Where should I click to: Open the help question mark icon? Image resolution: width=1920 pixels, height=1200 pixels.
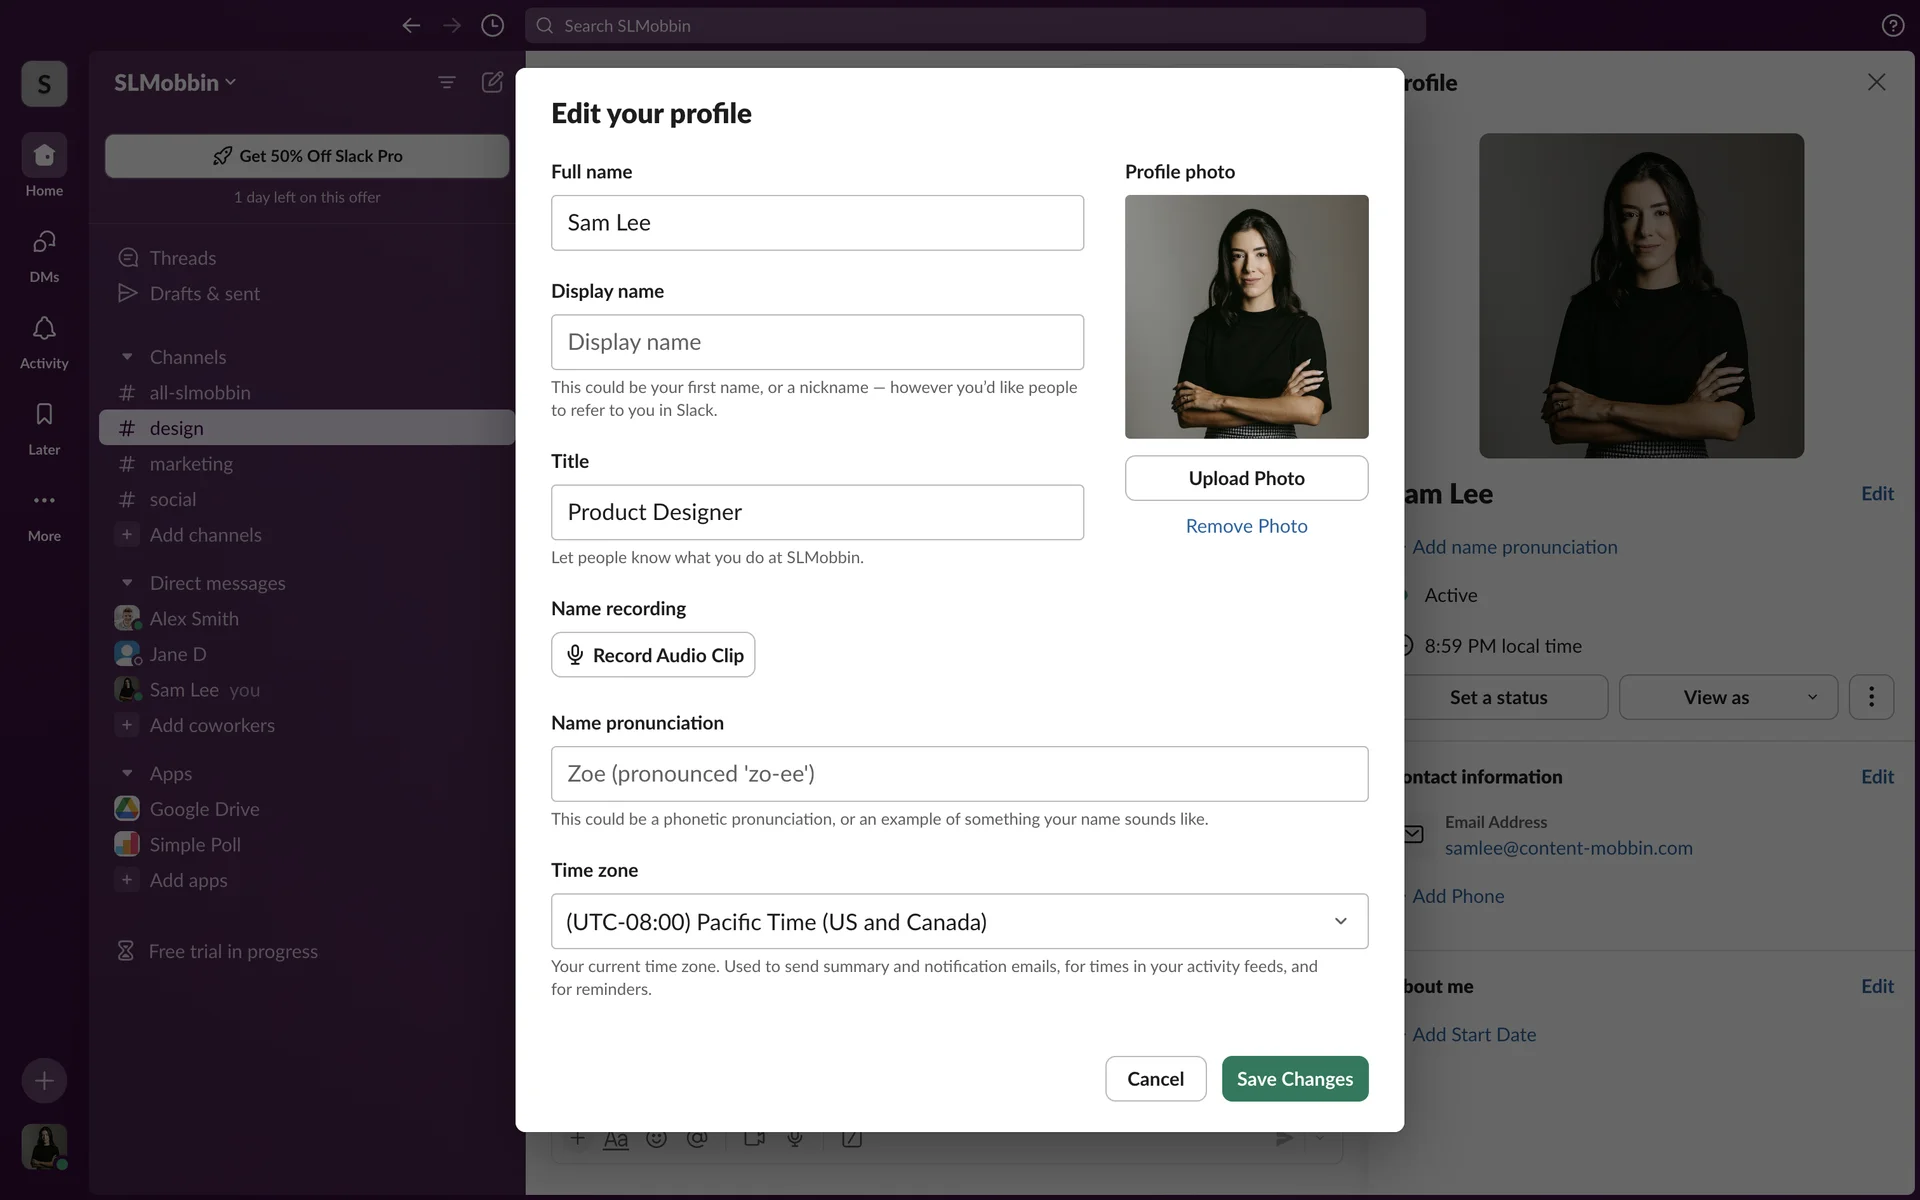point(1892,26)
